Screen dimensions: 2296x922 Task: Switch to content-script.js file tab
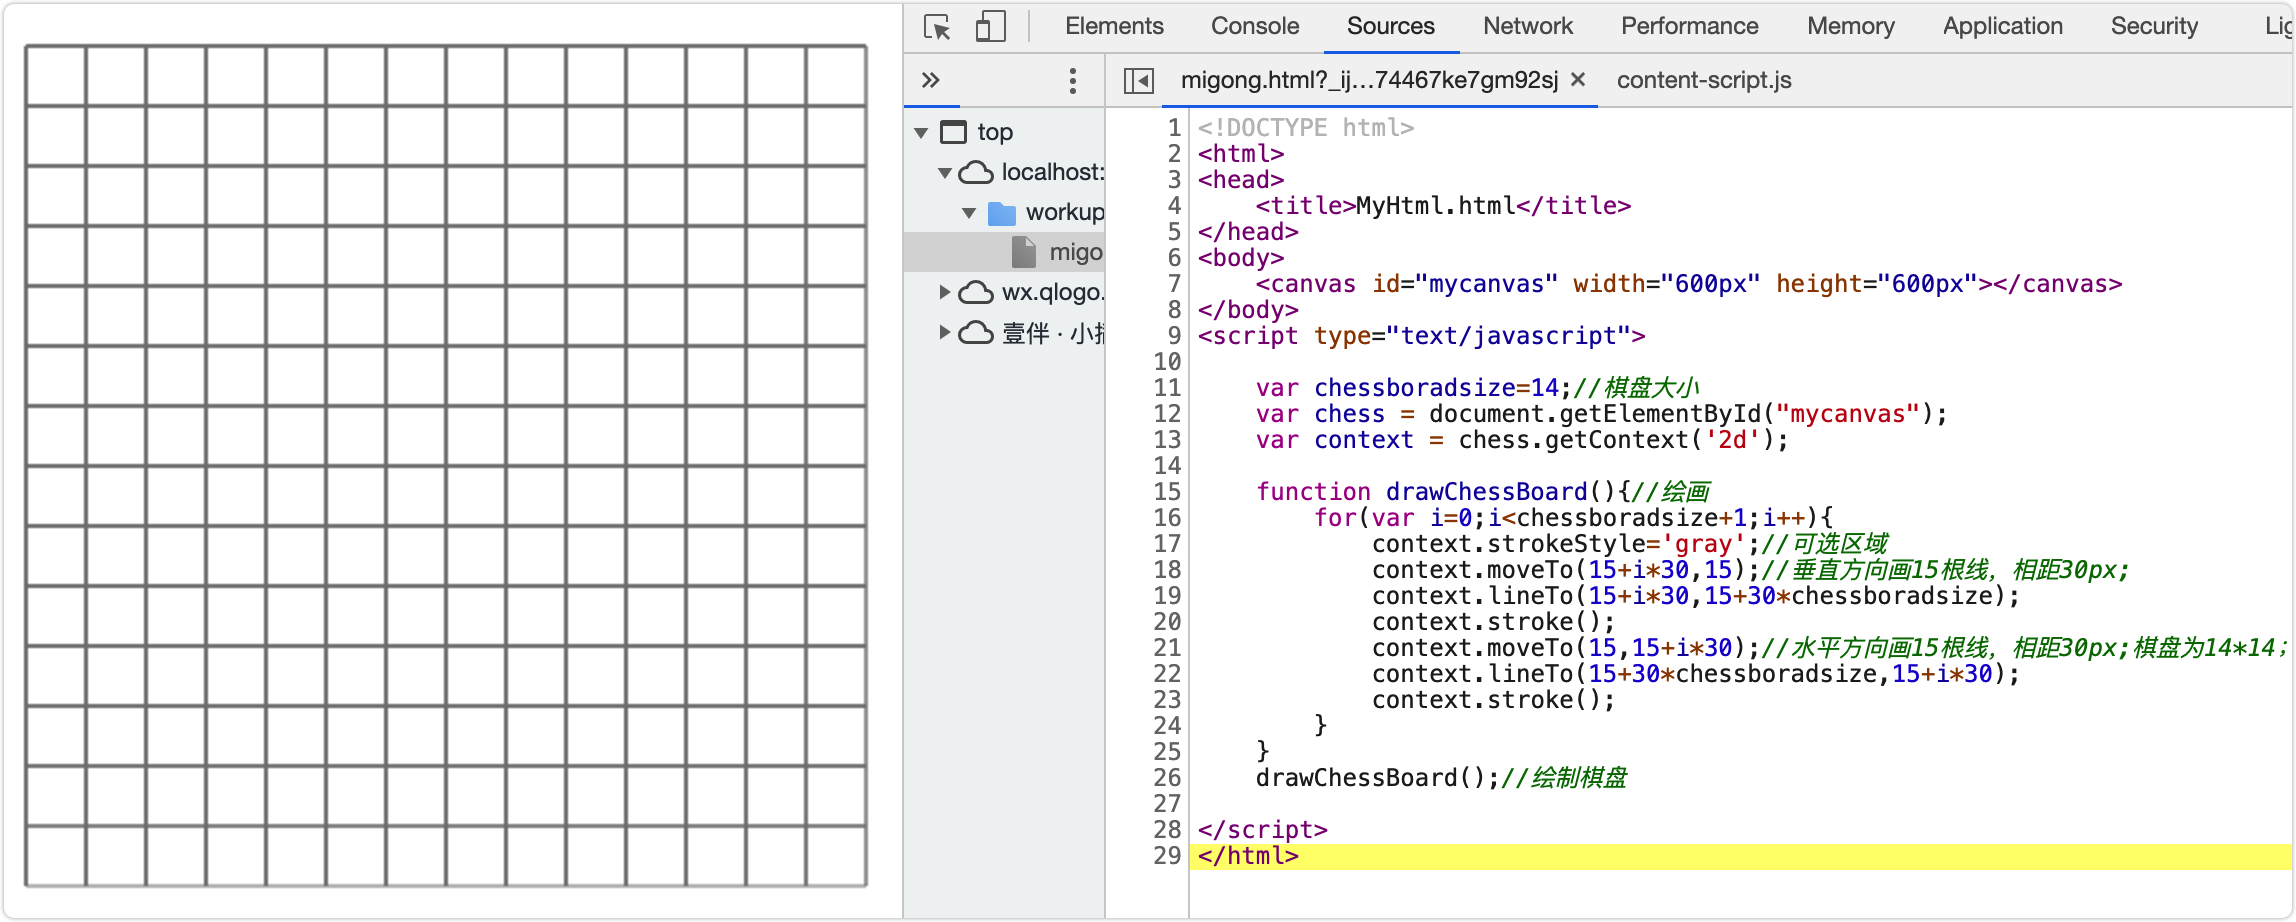[1703, 81]
